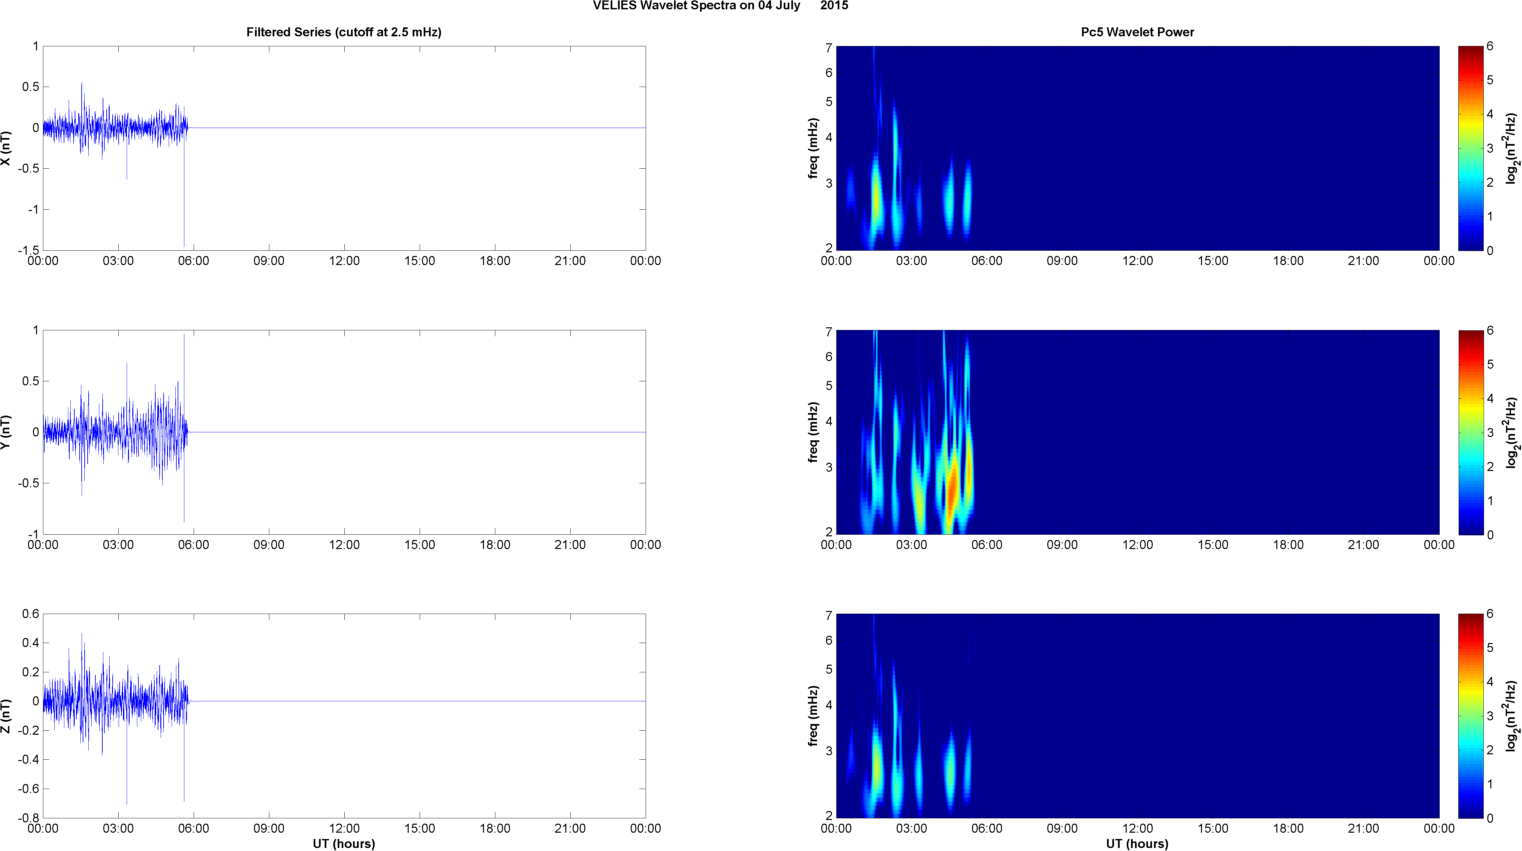This screenshot has height=851, width=1522.
Task: Click the colorbar beside the X-component spectrogram
Action: pos(1470,148)
